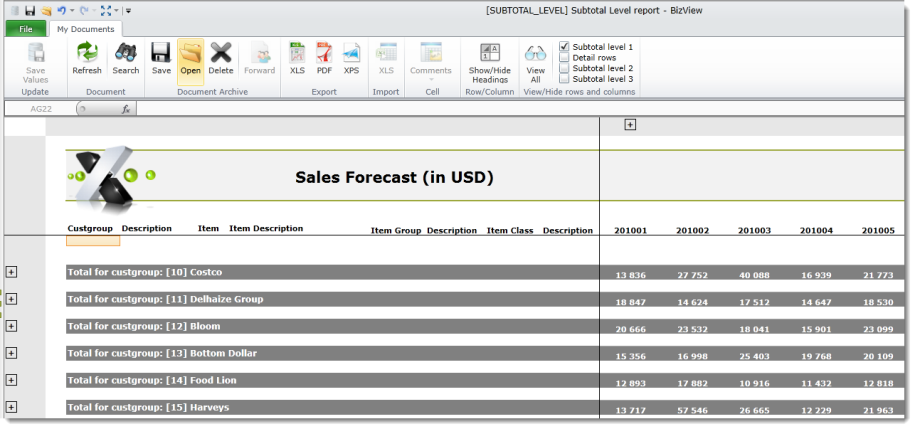Click the quick access database icon in title bar
The height and width of the screenshot is (429, 915).
point(15,11)
